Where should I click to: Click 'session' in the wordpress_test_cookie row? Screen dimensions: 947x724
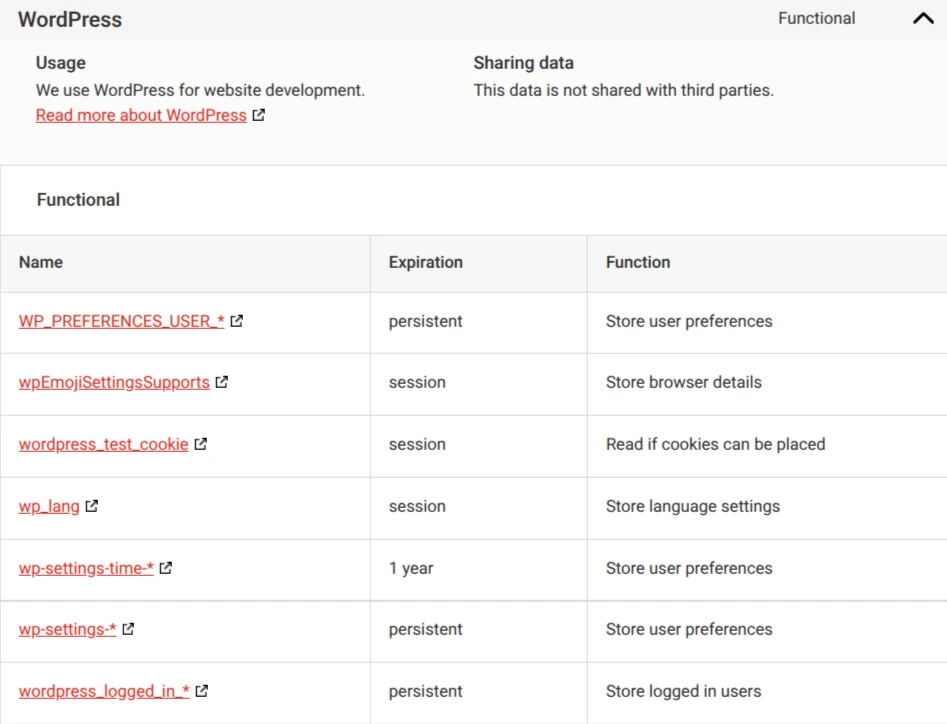point(417,444)
